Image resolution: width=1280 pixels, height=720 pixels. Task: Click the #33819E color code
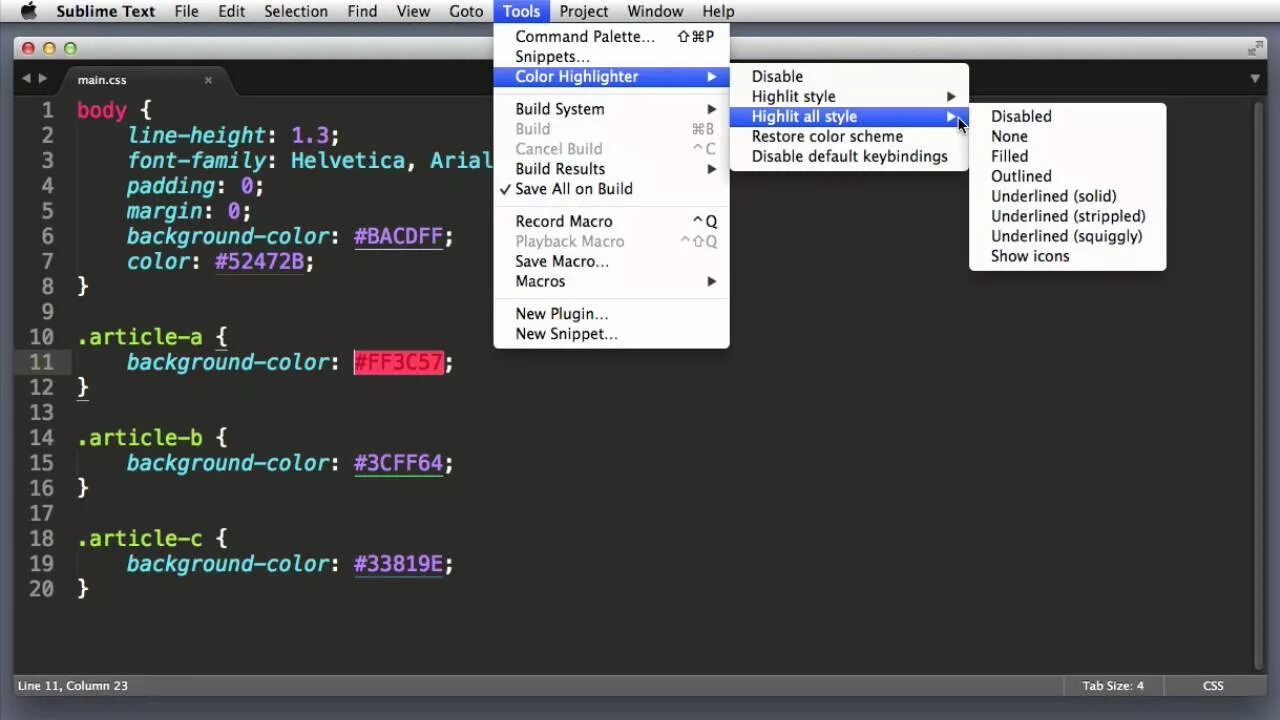tap(399, 564)
